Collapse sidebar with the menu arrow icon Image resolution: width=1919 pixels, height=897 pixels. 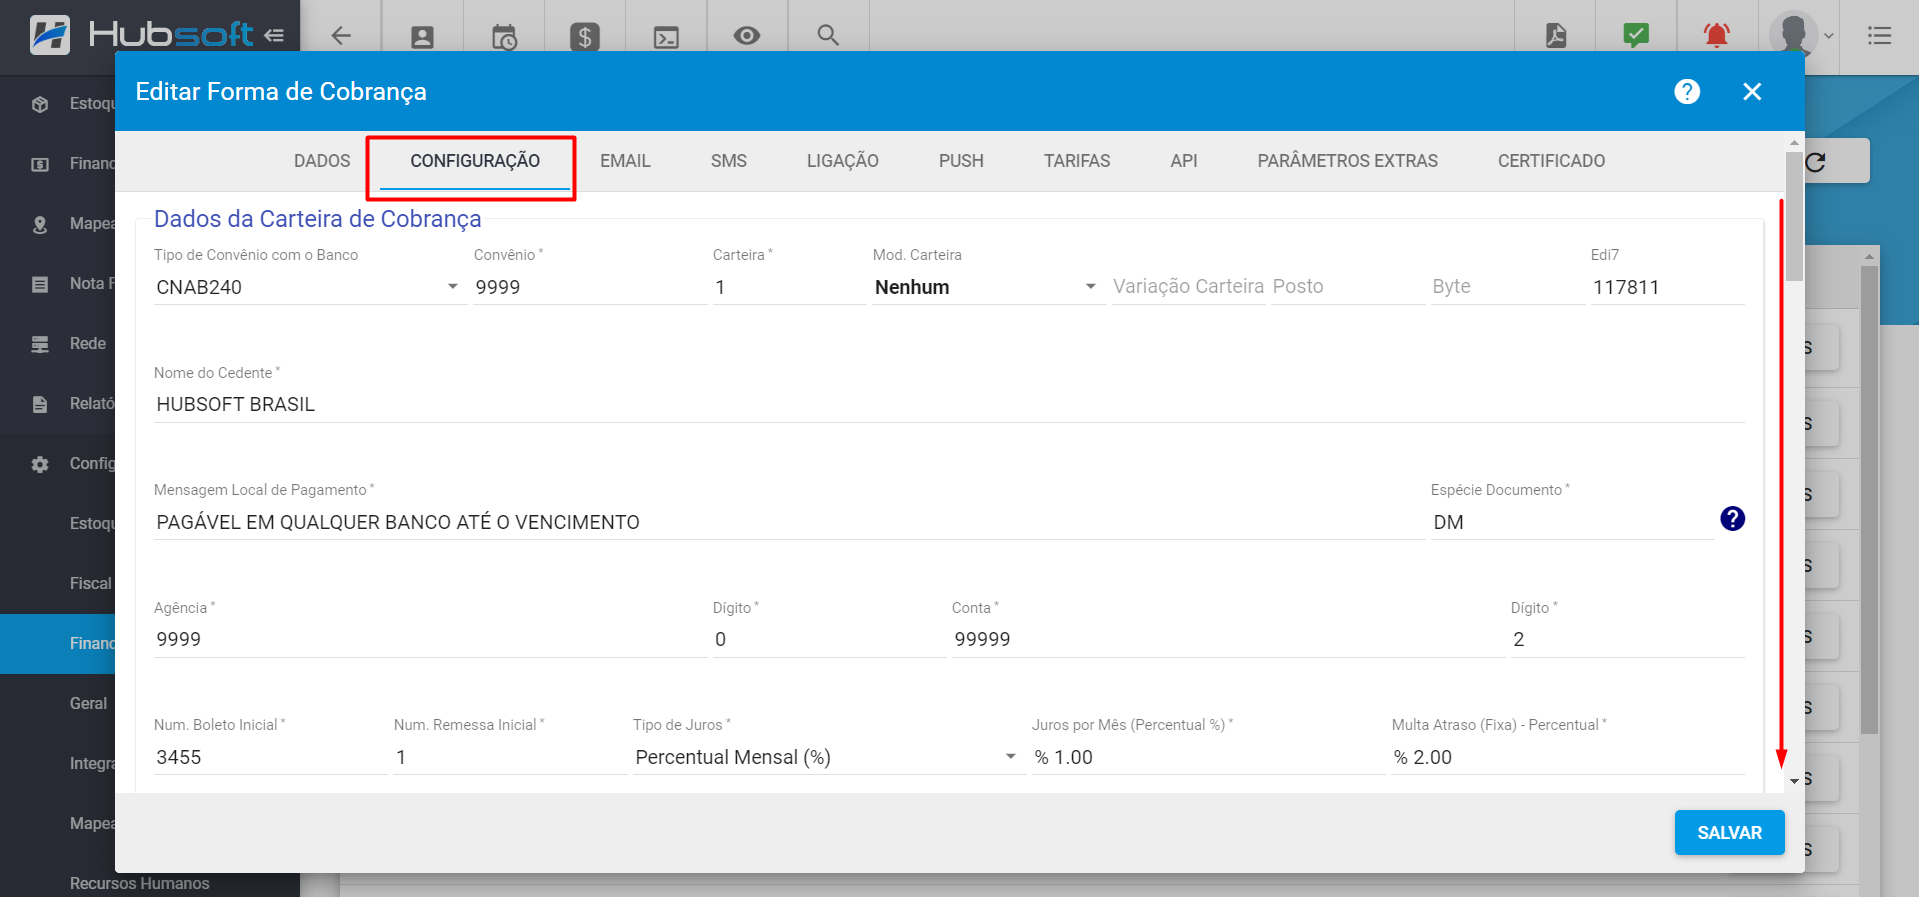coord(274,35)
